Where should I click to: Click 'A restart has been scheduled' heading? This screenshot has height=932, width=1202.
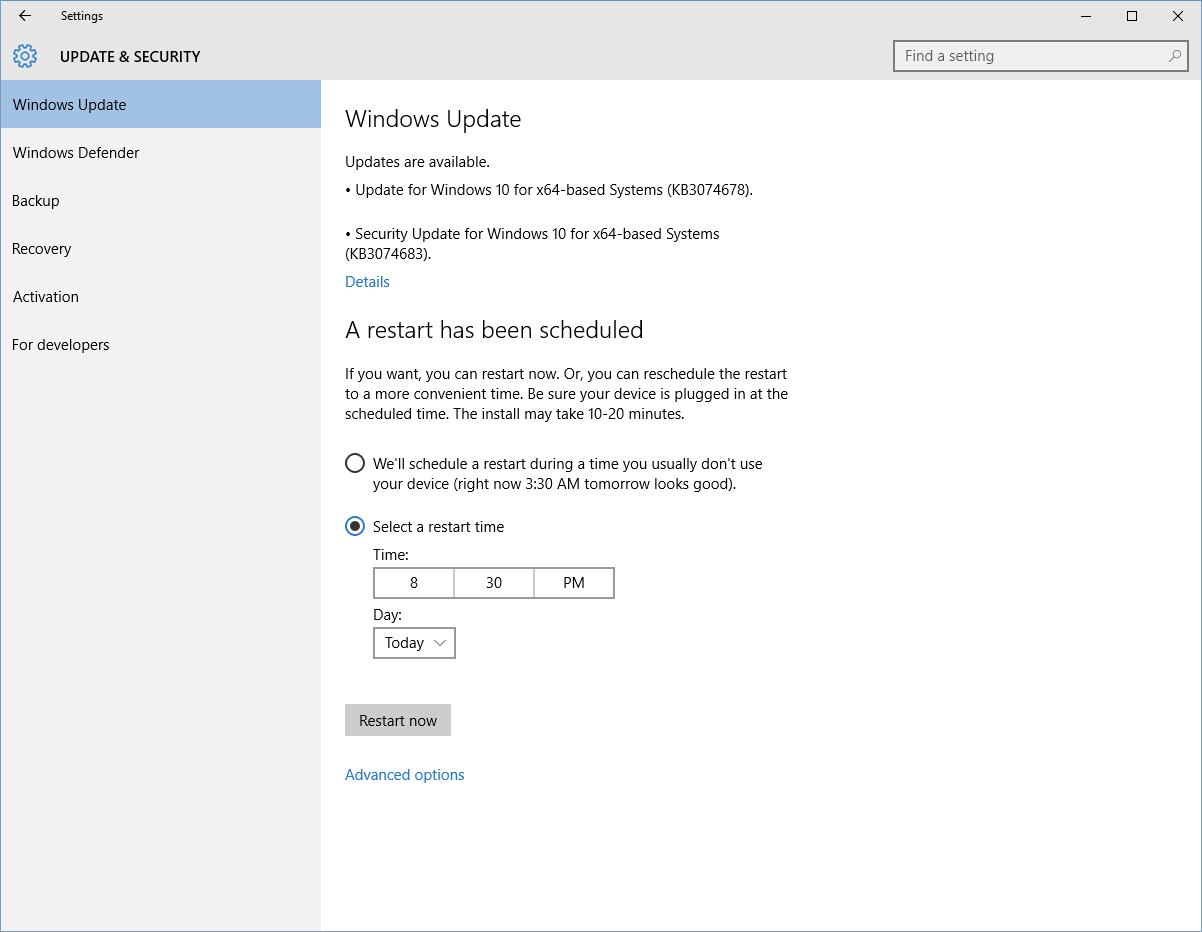494,329
